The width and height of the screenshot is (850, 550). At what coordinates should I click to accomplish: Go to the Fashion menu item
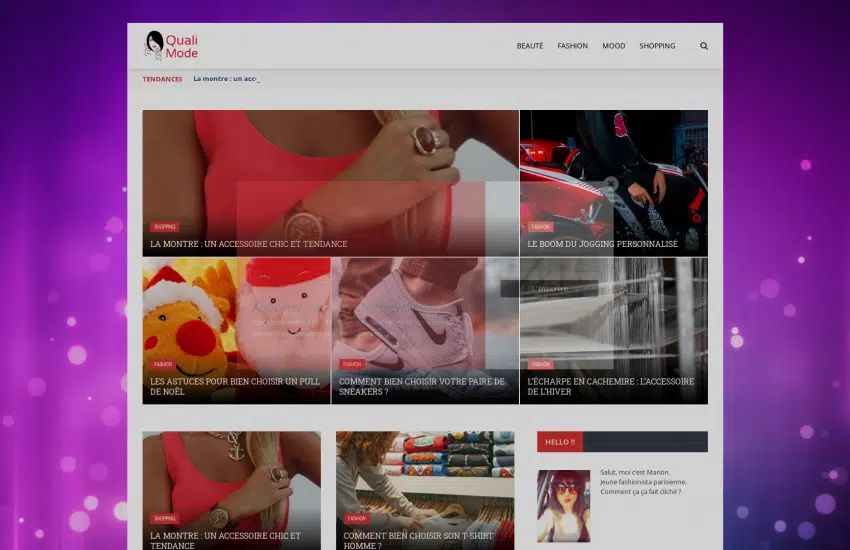pyautogui.click(x=572, y=46)
